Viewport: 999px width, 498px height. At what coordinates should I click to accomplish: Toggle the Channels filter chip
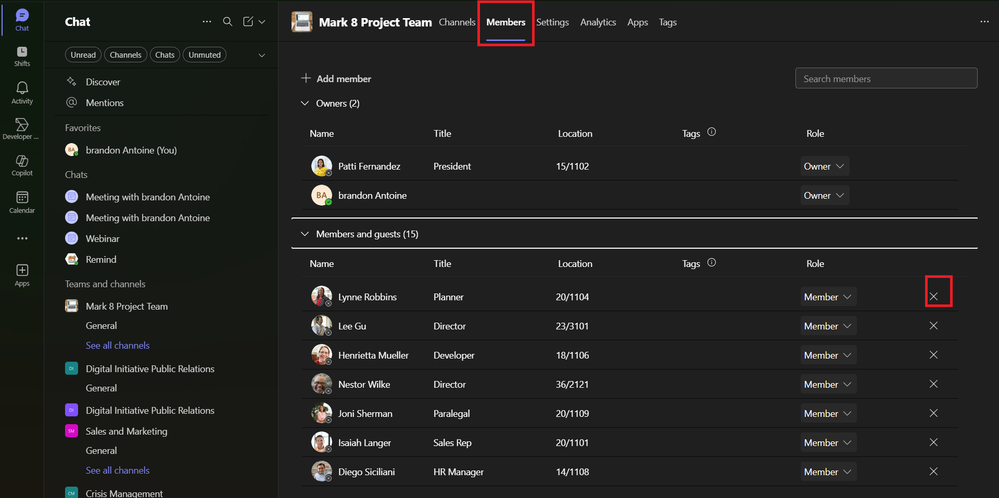[126, 55]
